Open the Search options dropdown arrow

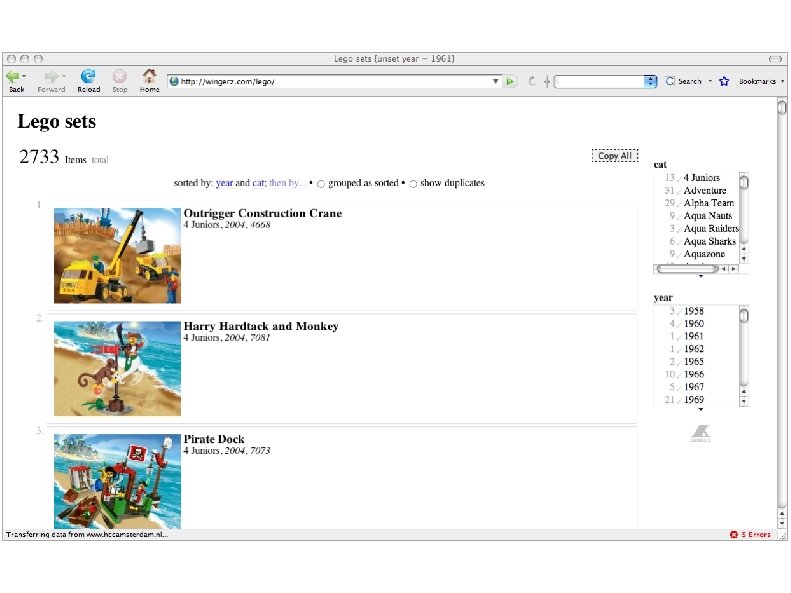pos(710,81)
